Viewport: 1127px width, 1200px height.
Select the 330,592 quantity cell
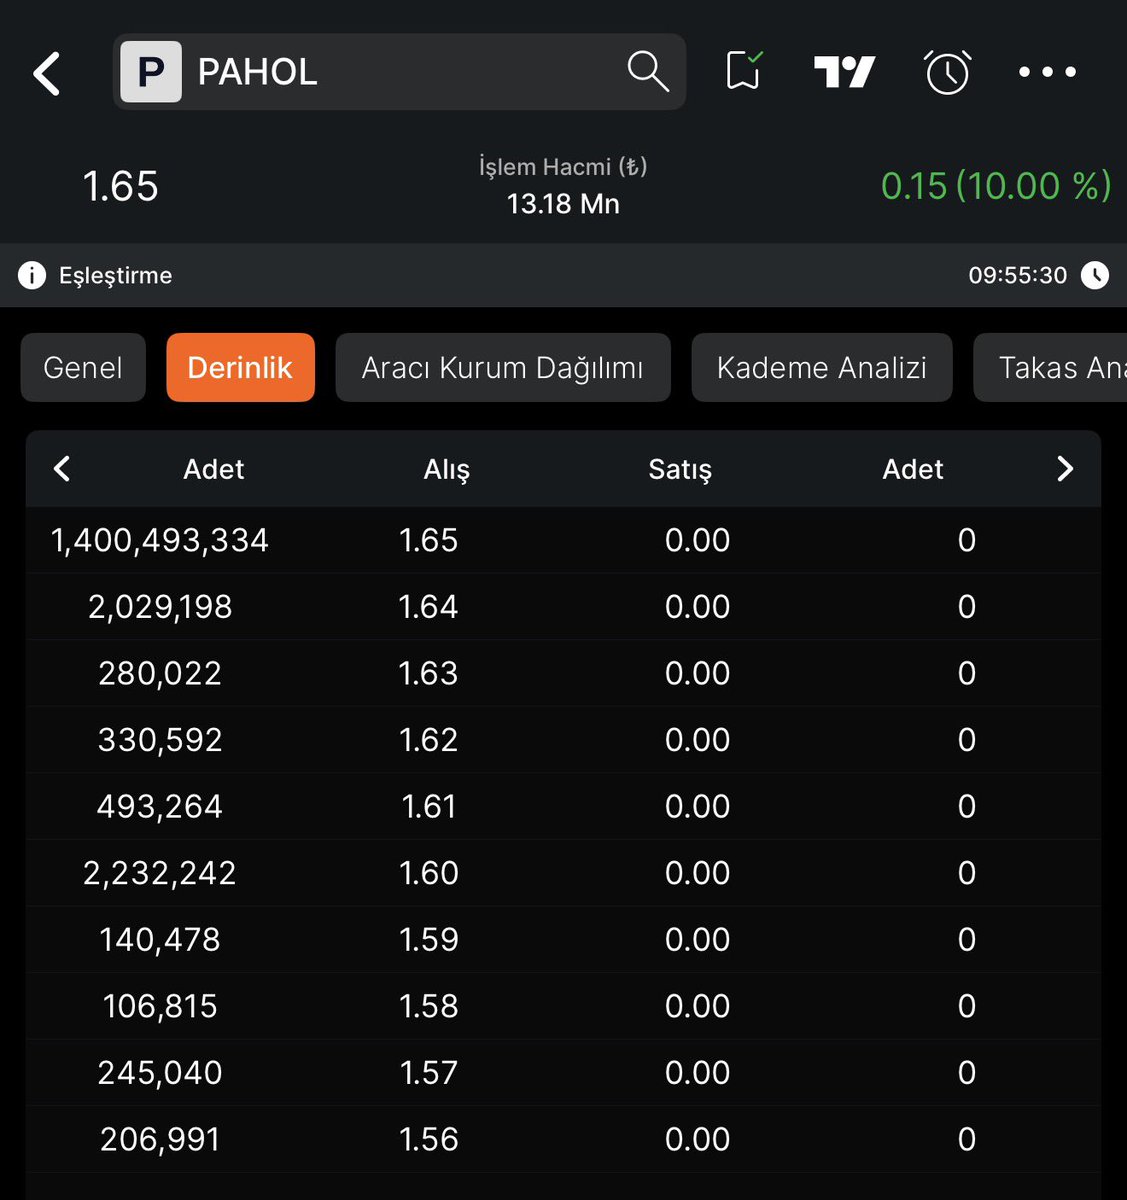[160, 740]
